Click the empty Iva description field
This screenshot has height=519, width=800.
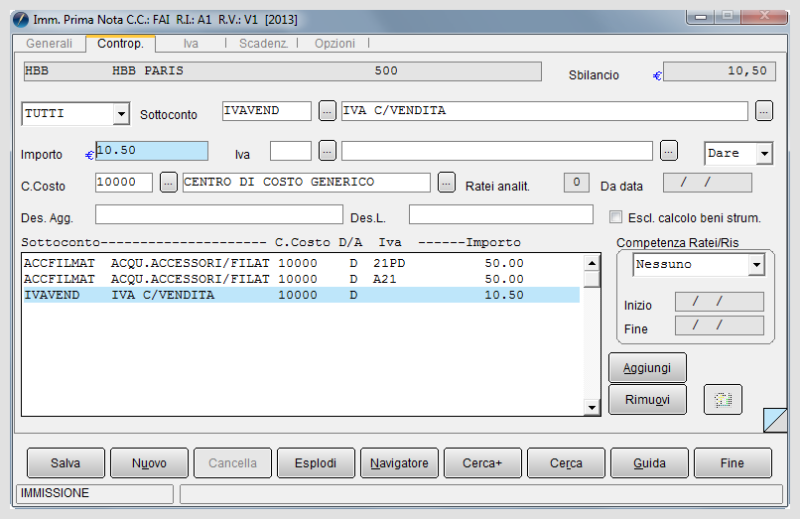496,151
